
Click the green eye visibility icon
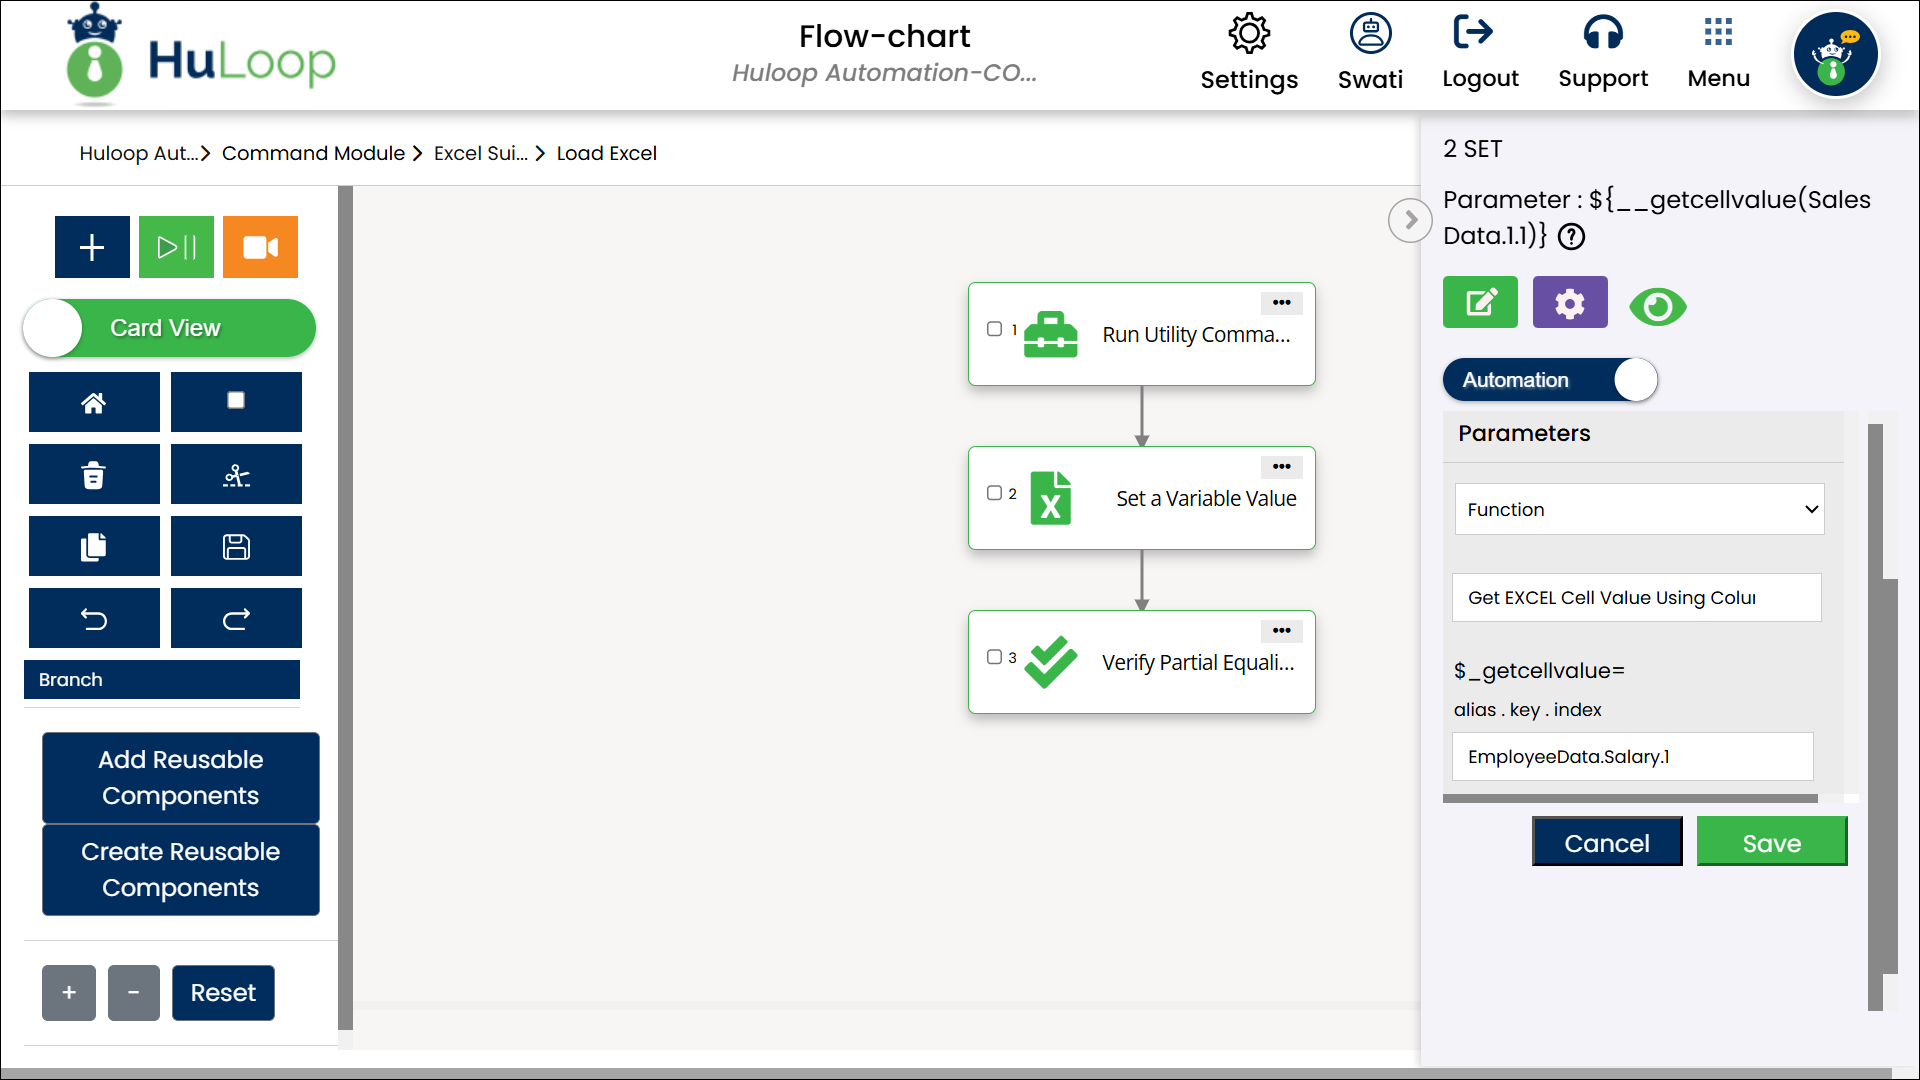(1657, 306)
